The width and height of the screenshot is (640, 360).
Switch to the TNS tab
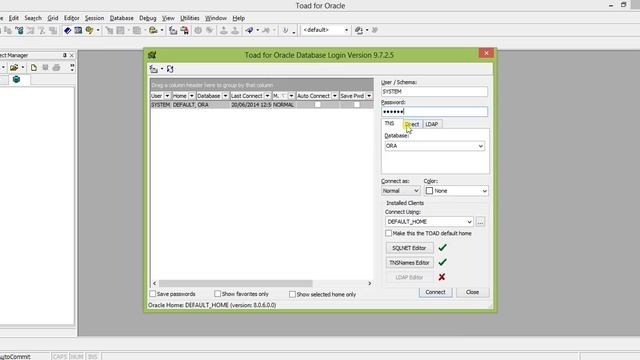click(389, 123)
